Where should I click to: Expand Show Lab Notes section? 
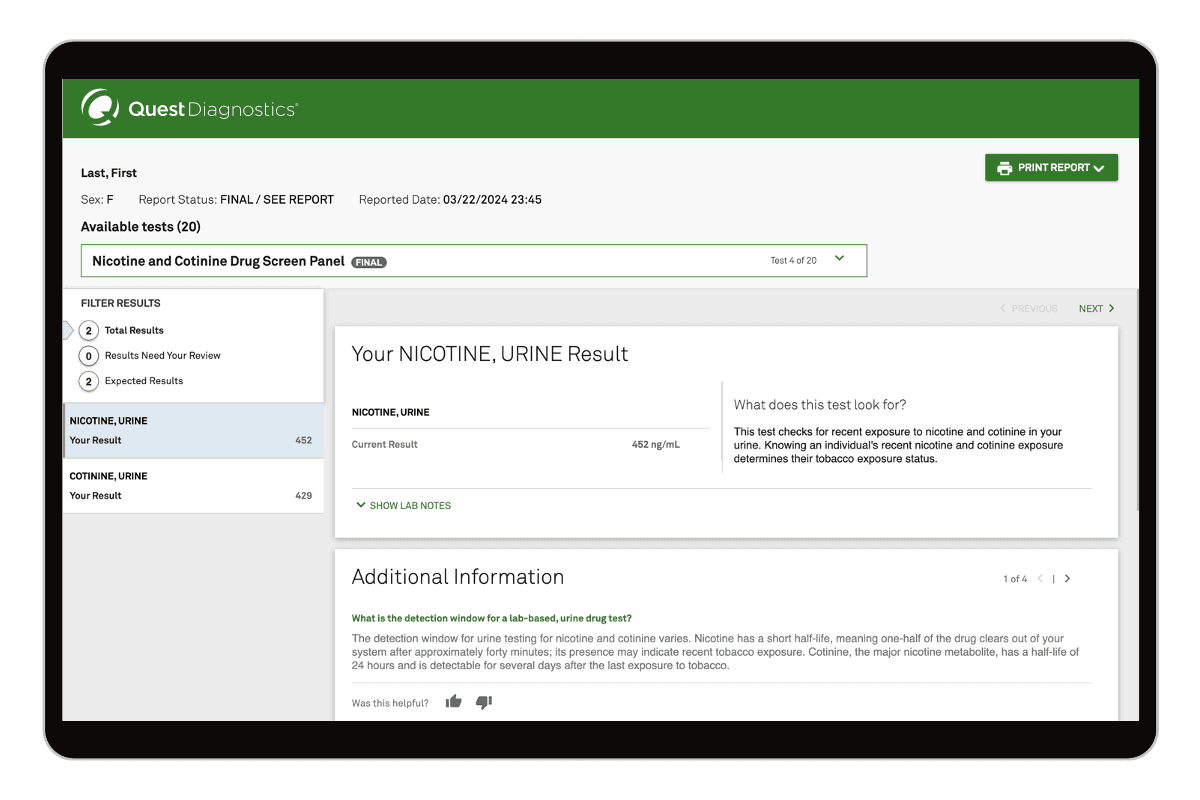coord(404,506)
